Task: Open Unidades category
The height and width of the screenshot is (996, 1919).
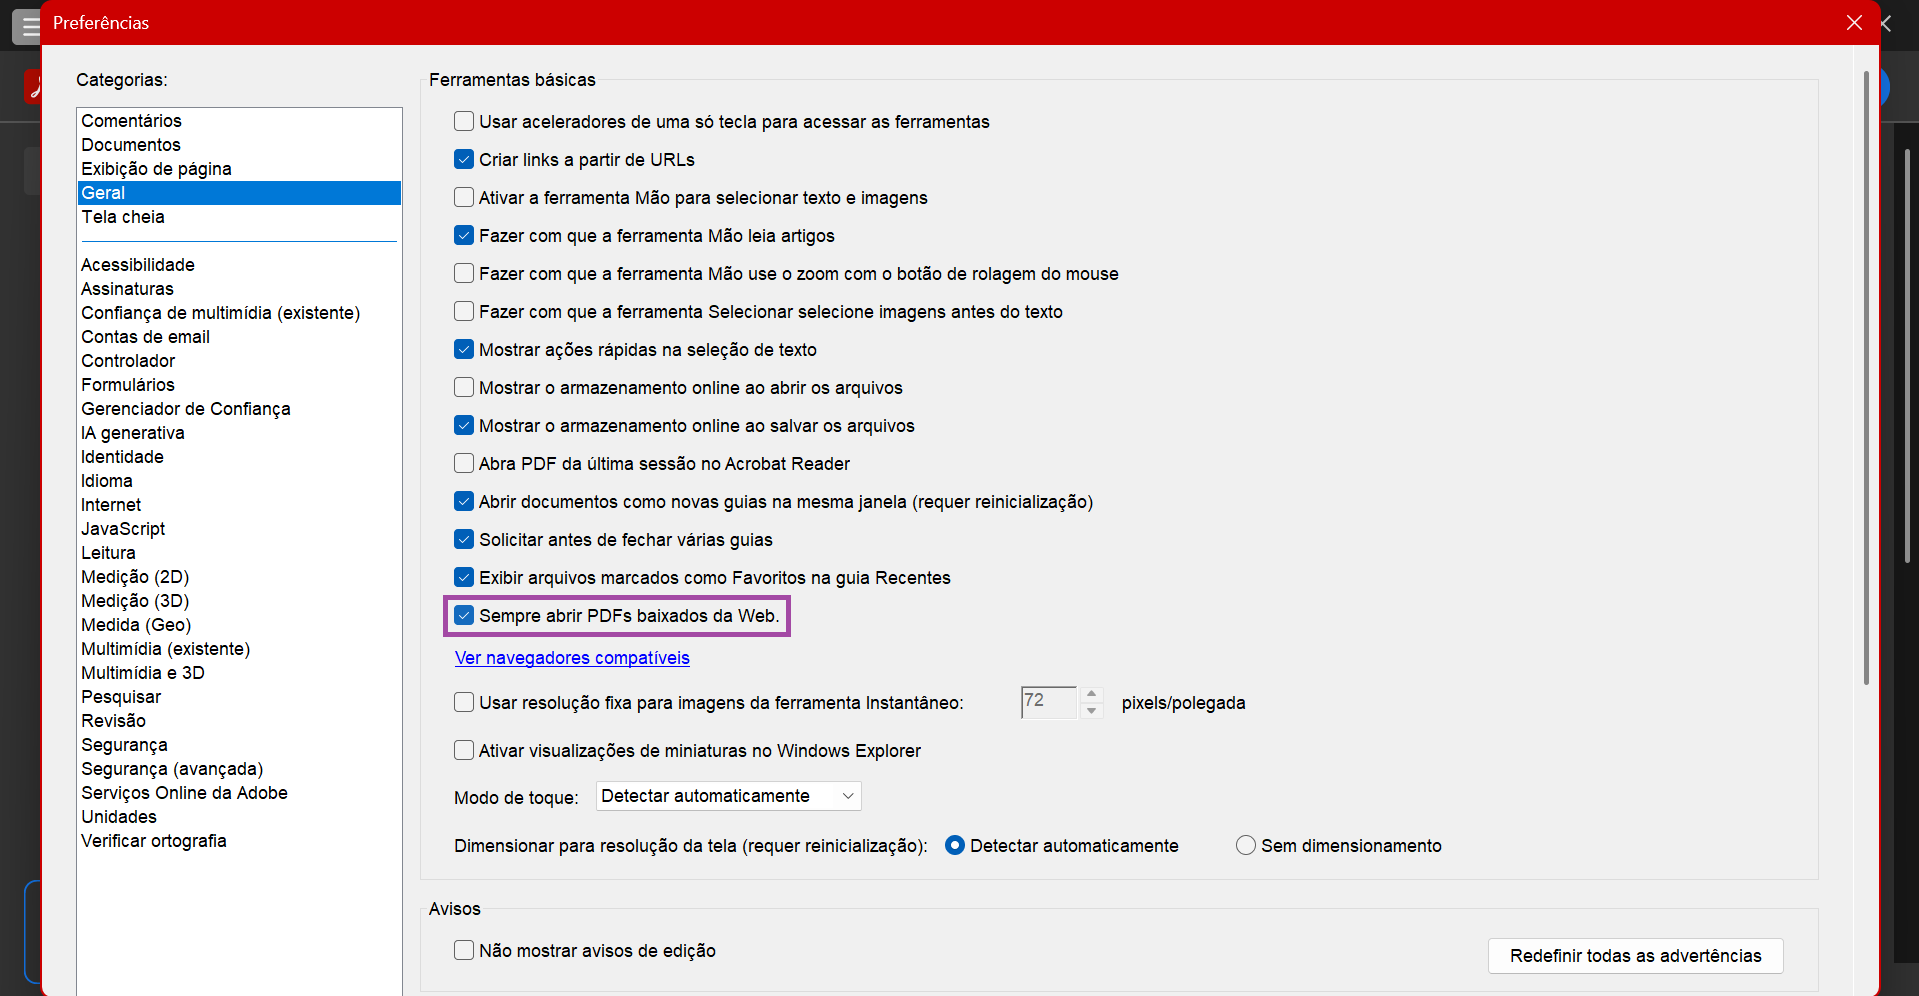Action: [239, 817]
